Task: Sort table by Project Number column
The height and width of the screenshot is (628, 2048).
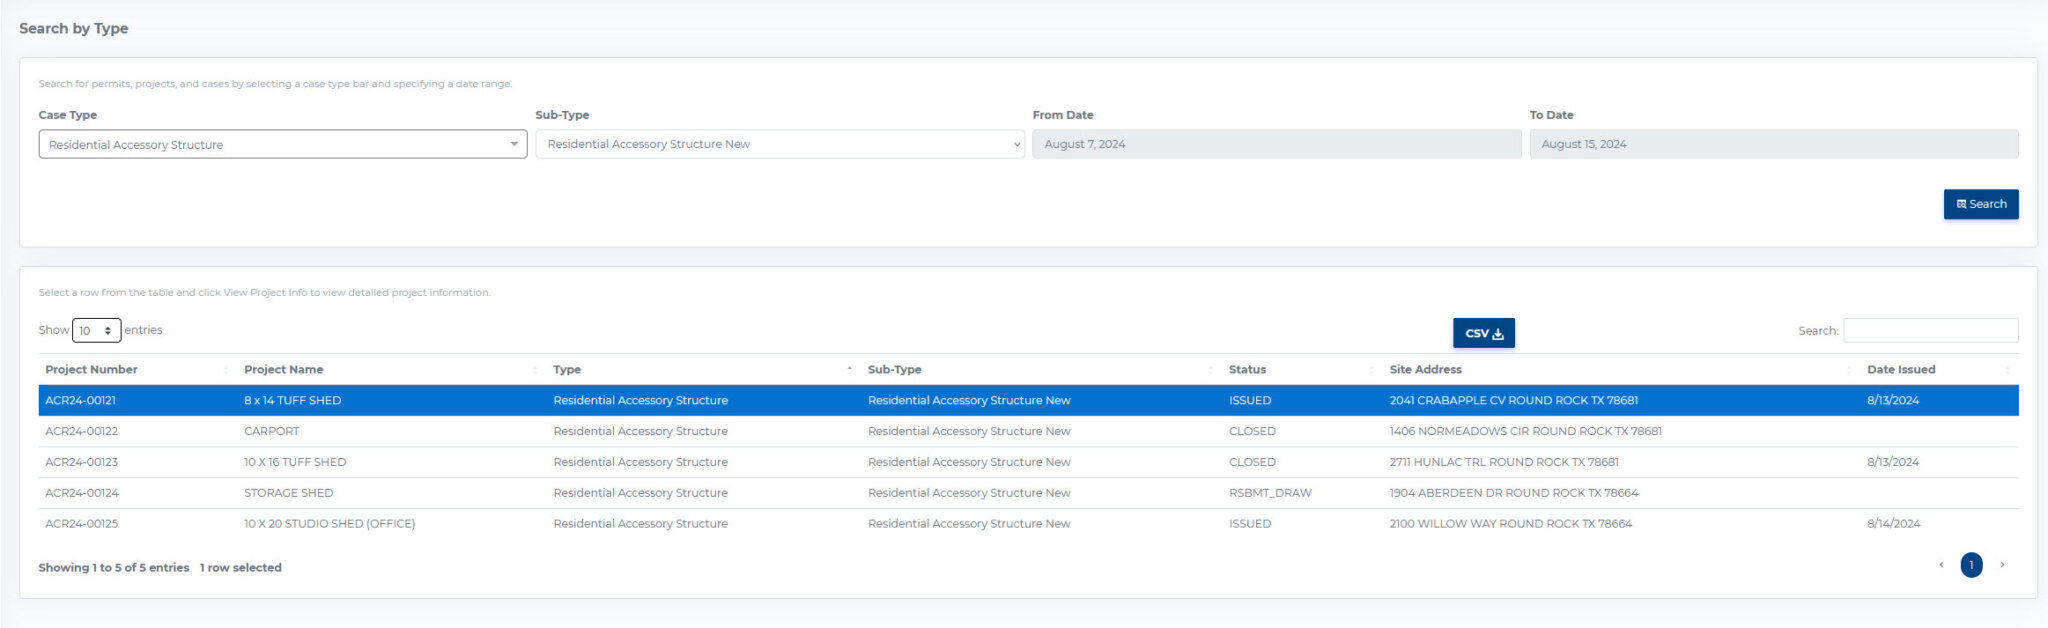Action: pyautogui.click(x=92, y=370)
